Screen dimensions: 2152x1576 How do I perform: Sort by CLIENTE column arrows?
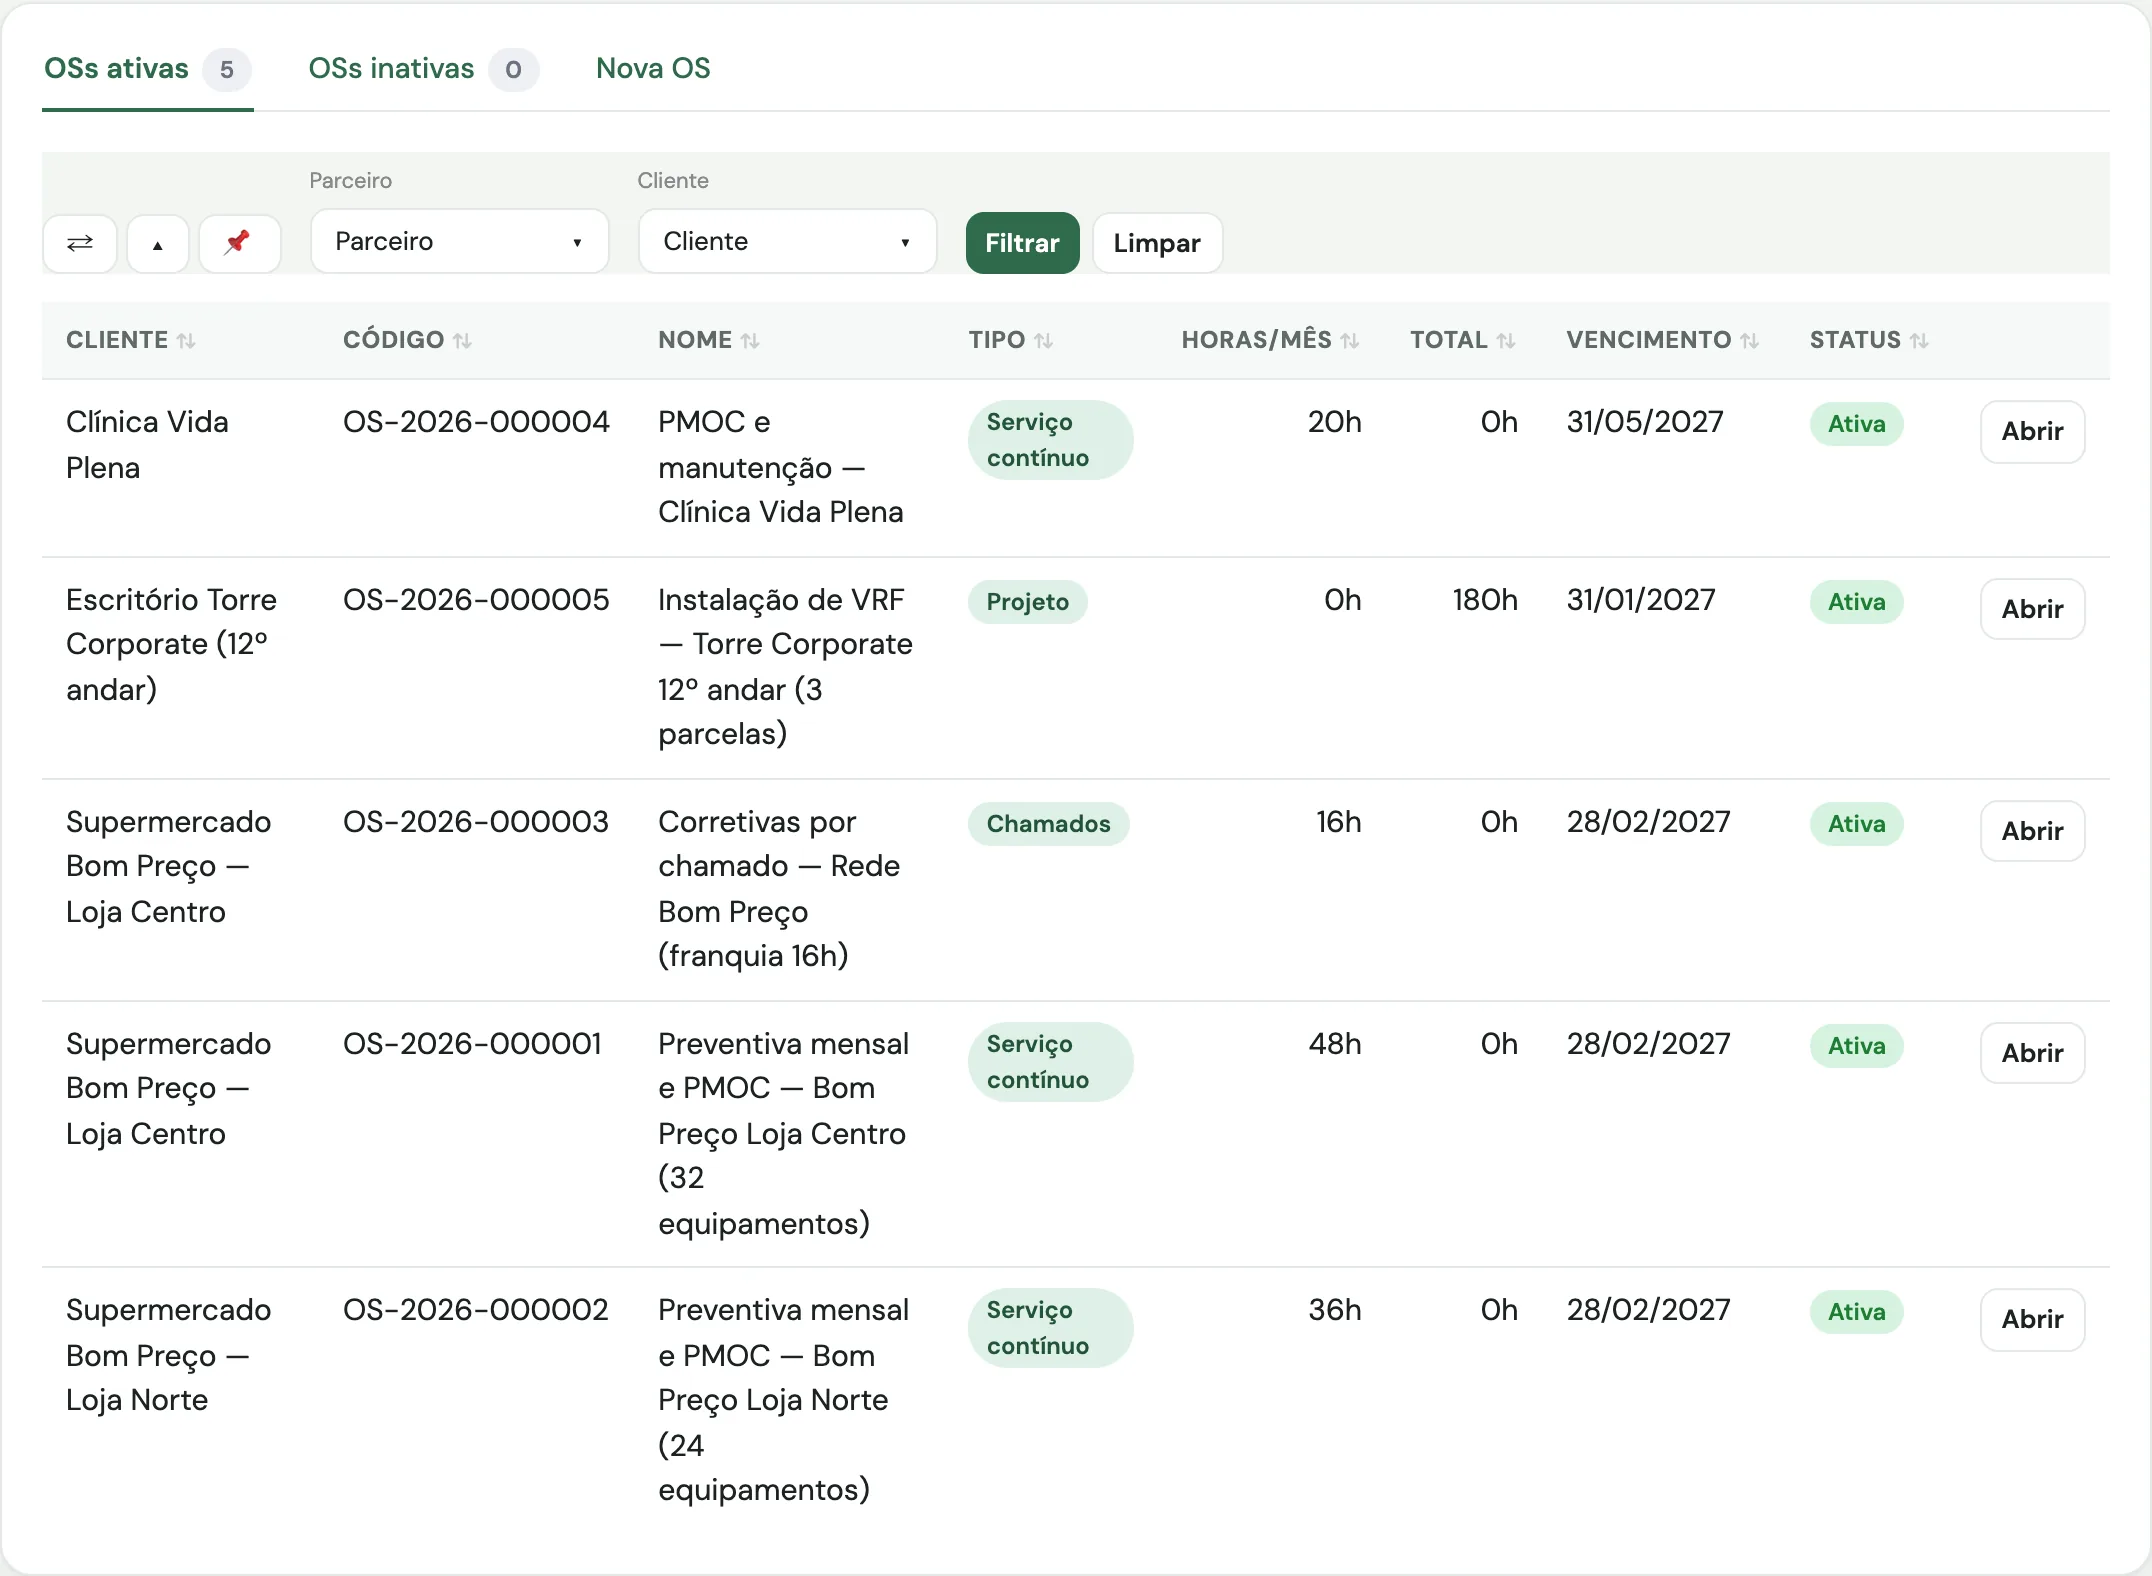(x=186, y=341)
